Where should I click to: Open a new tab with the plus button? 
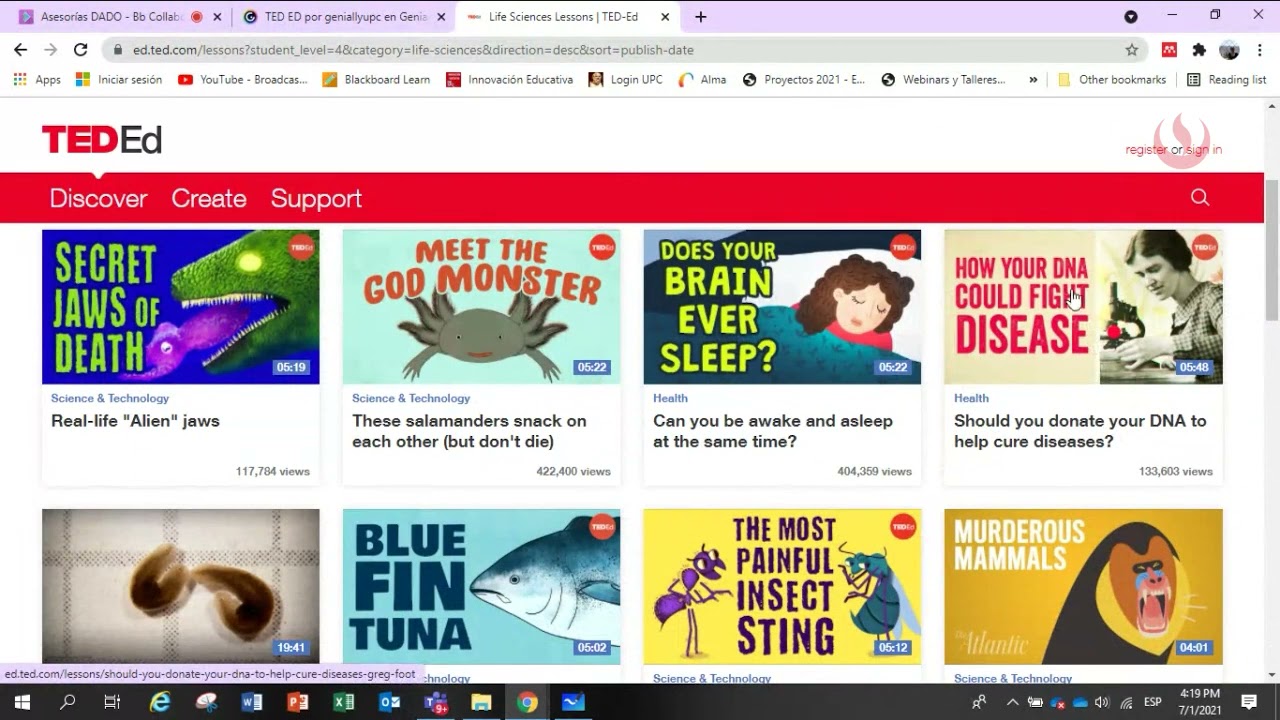pos(701,17)
